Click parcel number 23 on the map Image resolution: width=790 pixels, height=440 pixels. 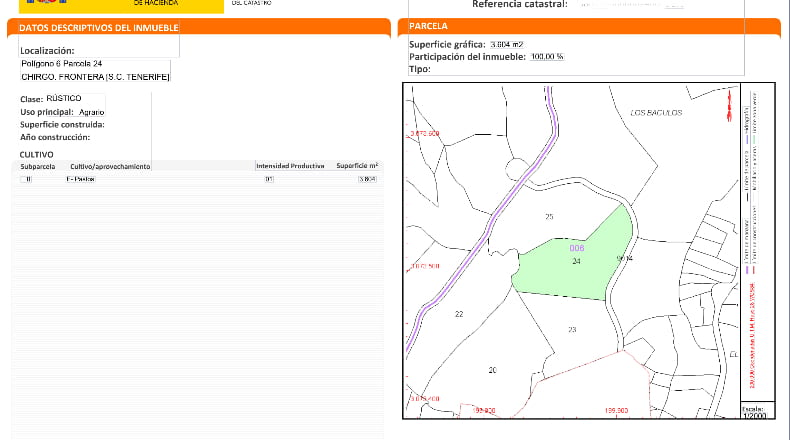572,330
